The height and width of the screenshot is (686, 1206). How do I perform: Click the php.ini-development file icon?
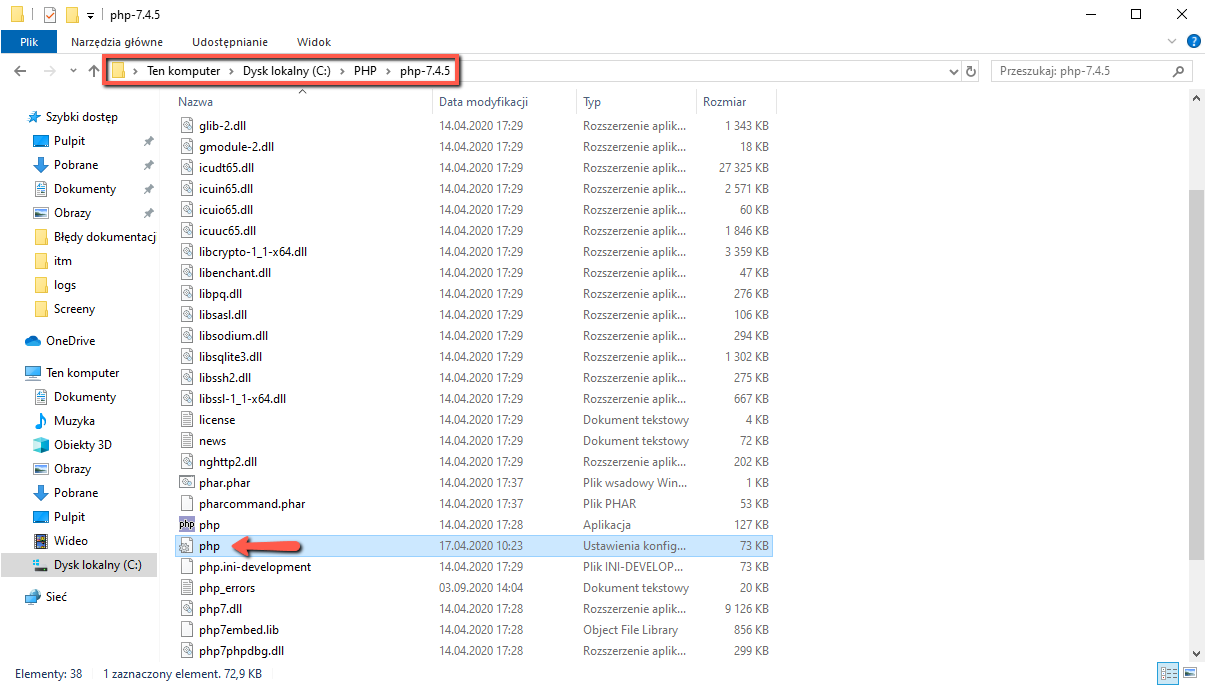pyautogui.click(x=186, y=567)
